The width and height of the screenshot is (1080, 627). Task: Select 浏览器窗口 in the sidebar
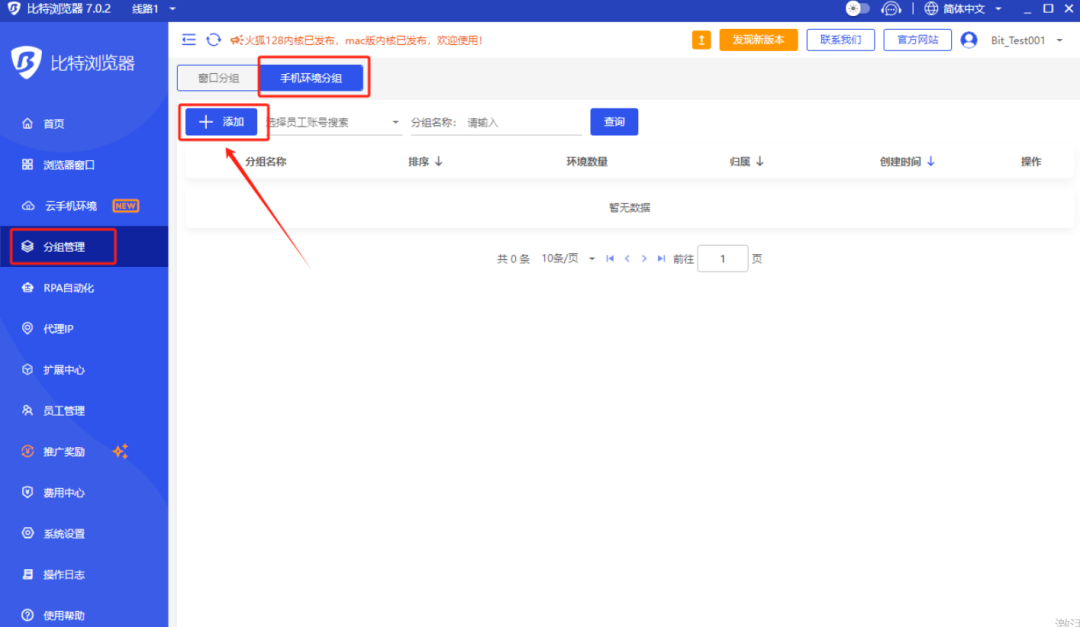[x=70, y=165]
